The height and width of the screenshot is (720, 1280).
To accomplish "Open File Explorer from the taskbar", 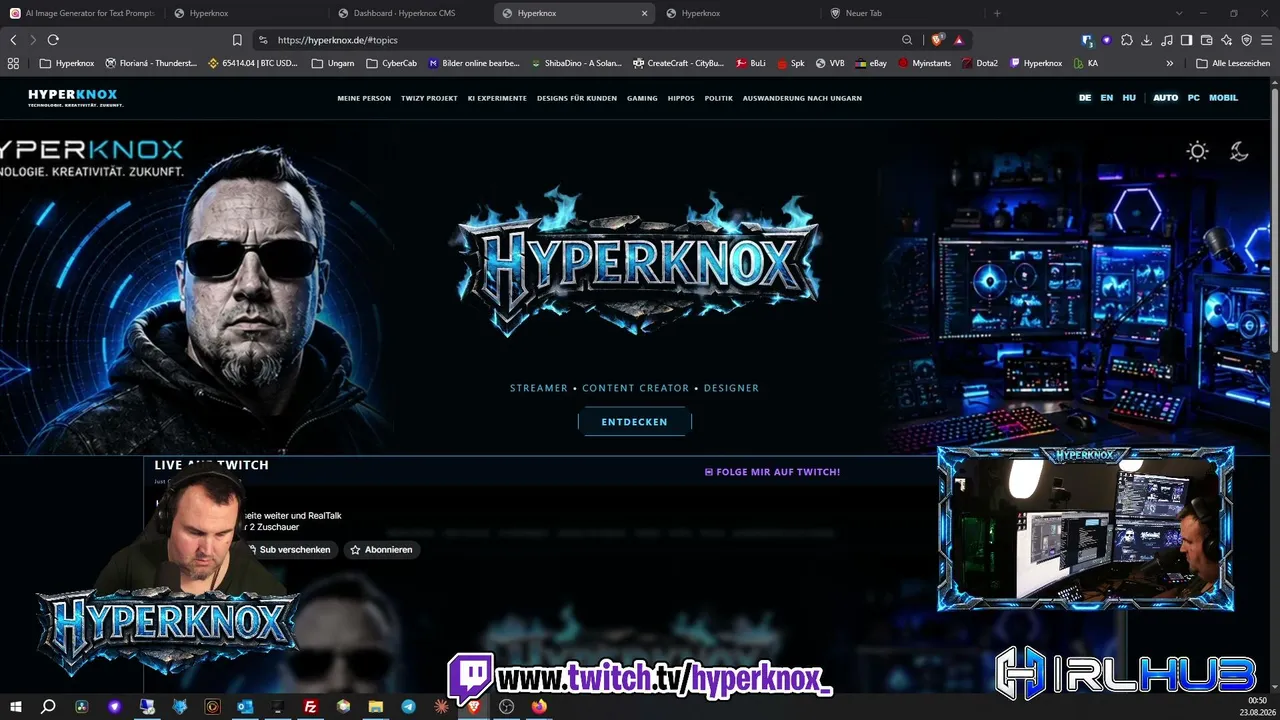I will click(x=376, y=706).
